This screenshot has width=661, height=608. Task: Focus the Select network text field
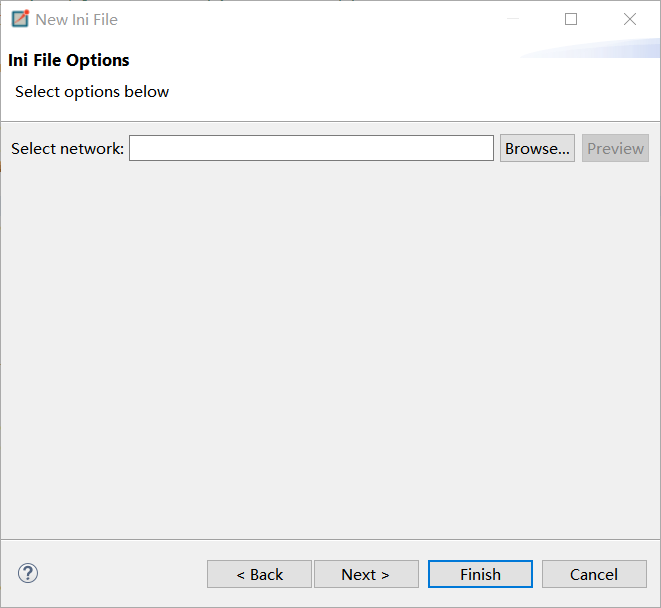pos(311,148)
